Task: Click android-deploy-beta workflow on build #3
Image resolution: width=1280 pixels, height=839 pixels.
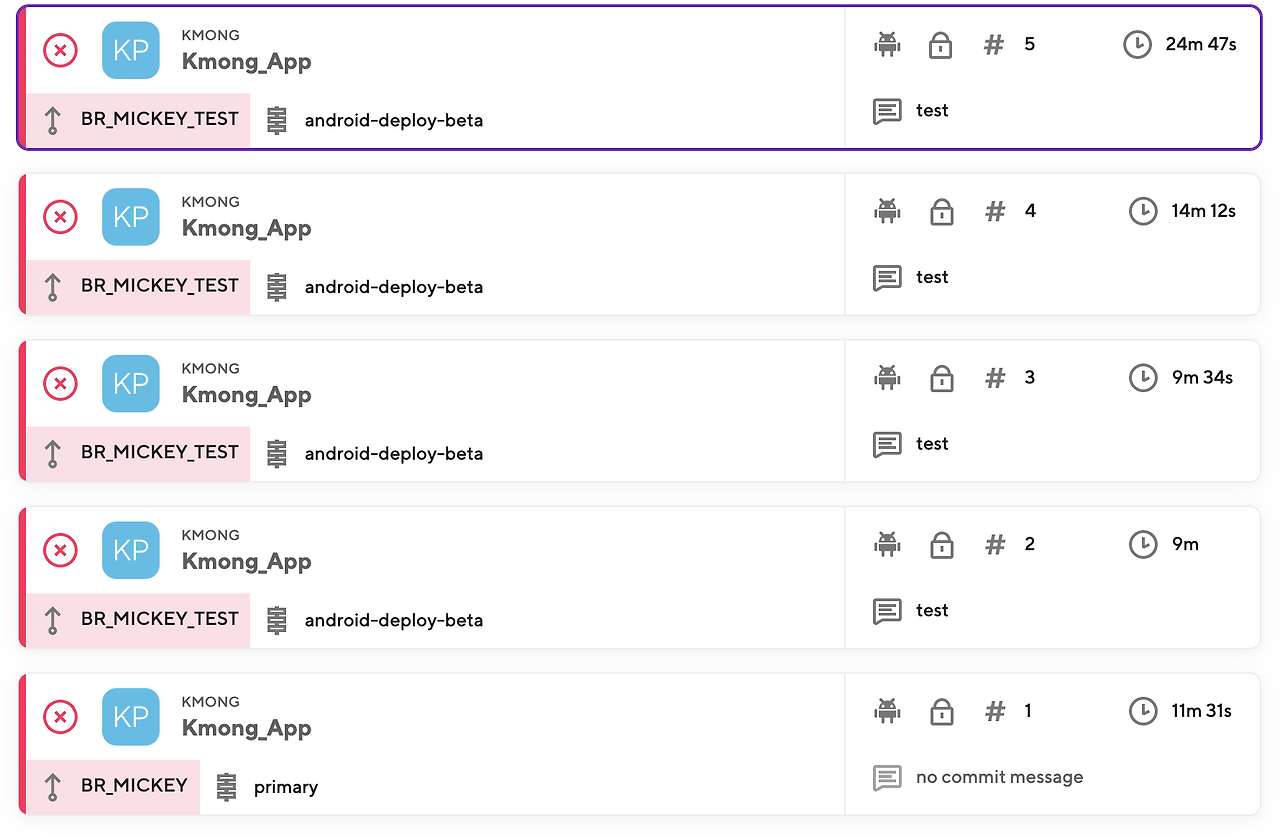Action: point(394,454)
